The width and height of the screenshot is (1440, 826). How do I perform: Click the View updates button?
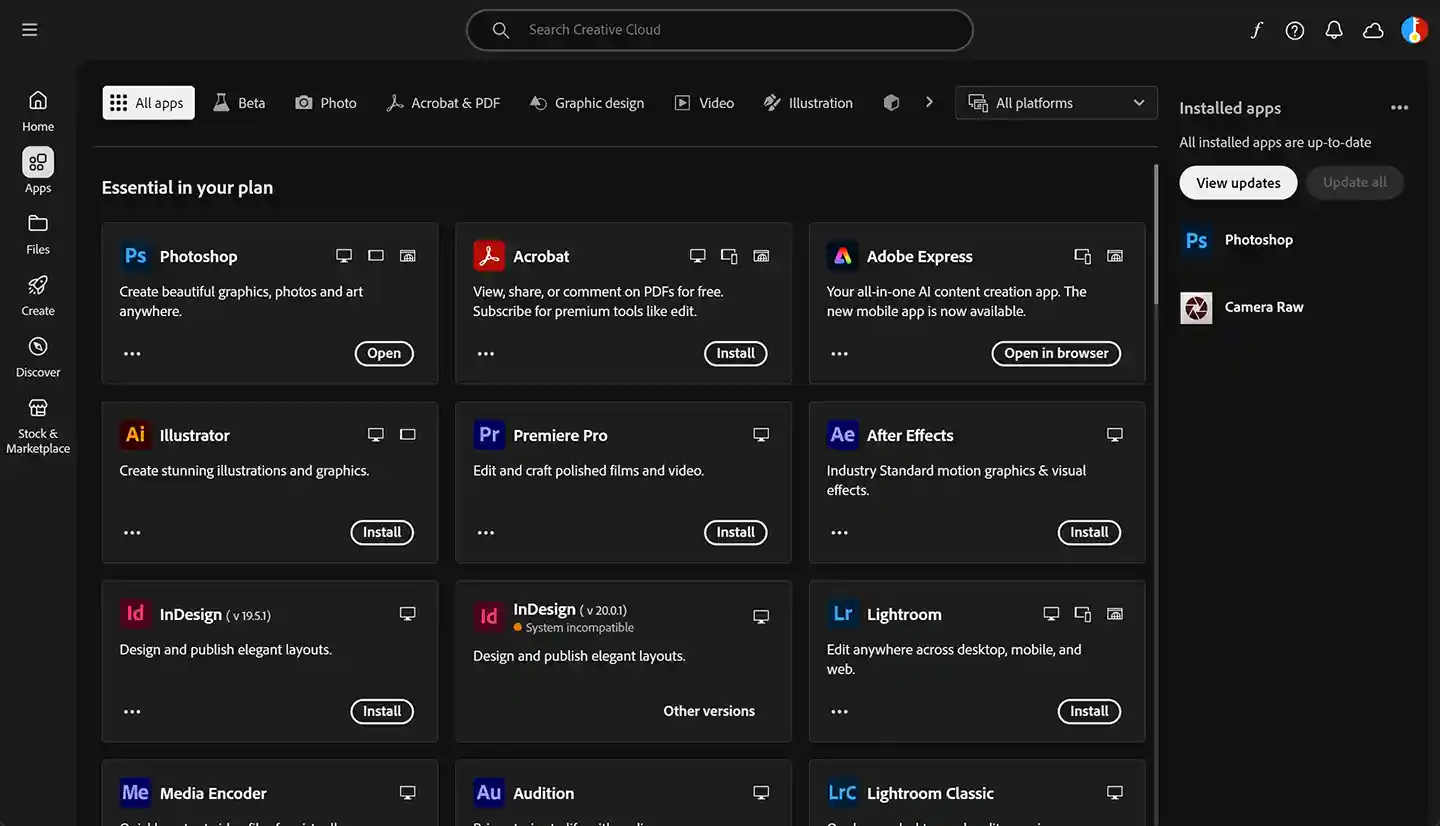click(1238, 183)
